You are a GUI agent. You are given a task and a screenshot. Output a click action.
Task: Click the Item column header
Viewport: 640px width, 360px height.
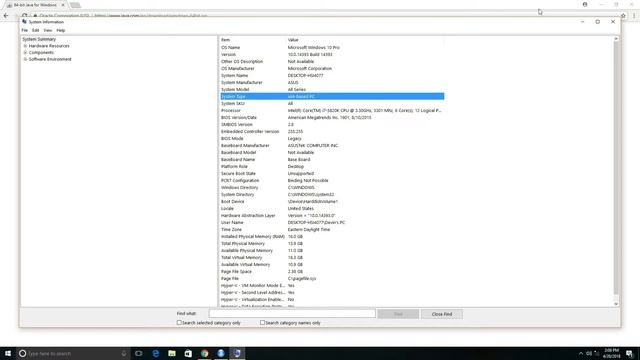253,40
